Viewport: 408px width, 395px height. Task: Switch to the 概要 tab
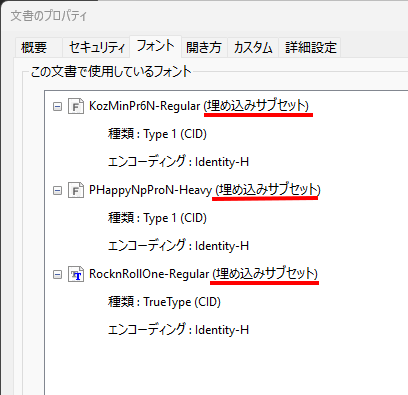point(38,47)
